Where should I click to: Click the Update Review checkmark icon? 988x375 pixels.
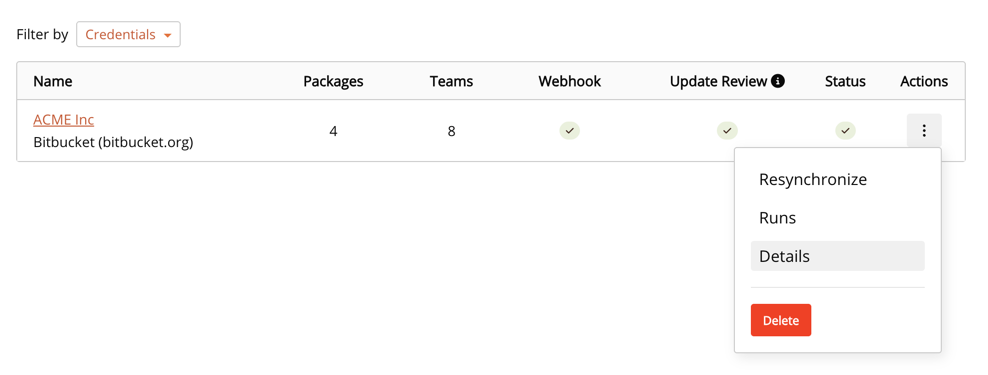[727, 130]
